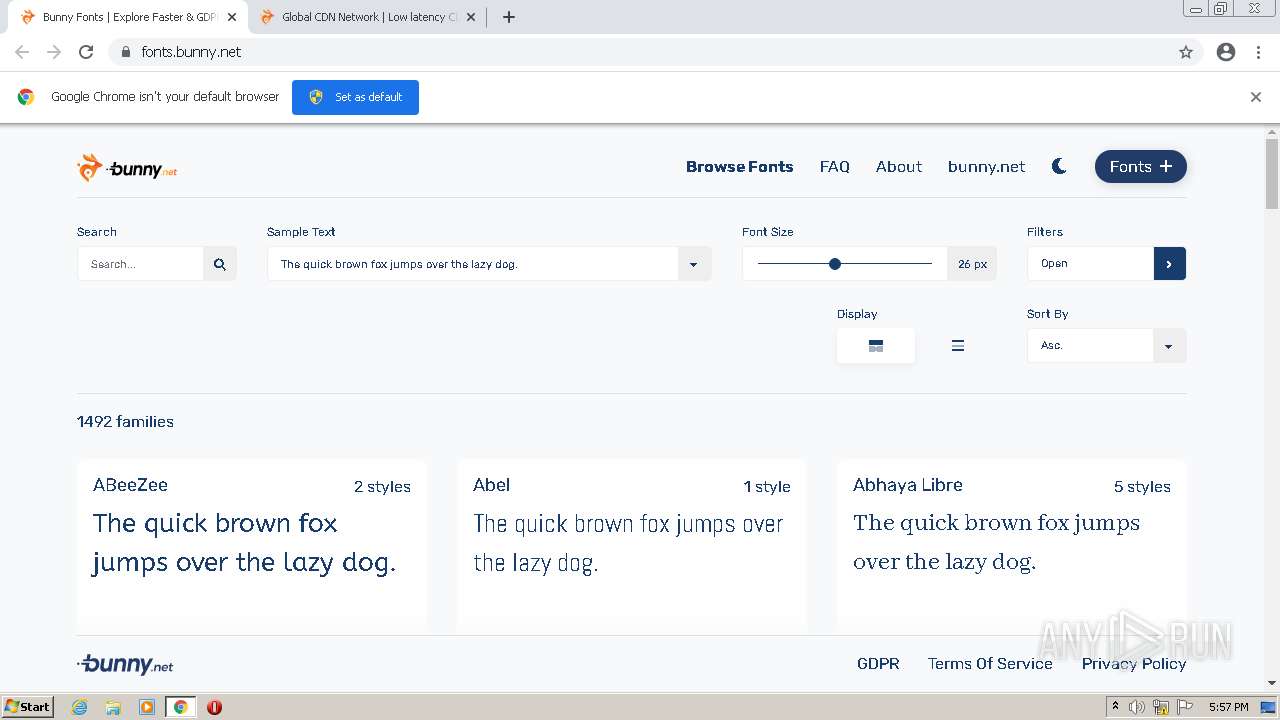The height and width of the screenshot is (720, 1280).
Task: Open Privacy Policy footer link
Action: point(1134,663)
